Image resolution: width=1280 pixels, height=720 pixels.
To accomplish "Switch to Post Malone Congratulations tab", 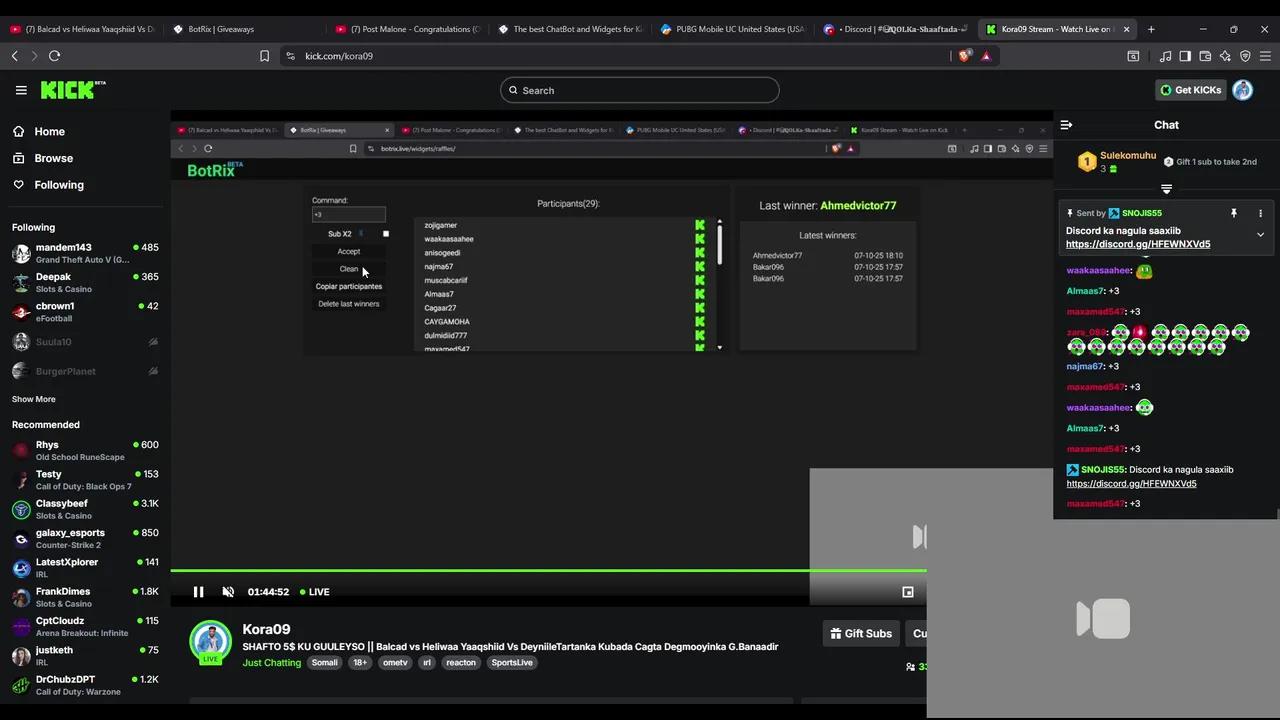I will [406, 29].
